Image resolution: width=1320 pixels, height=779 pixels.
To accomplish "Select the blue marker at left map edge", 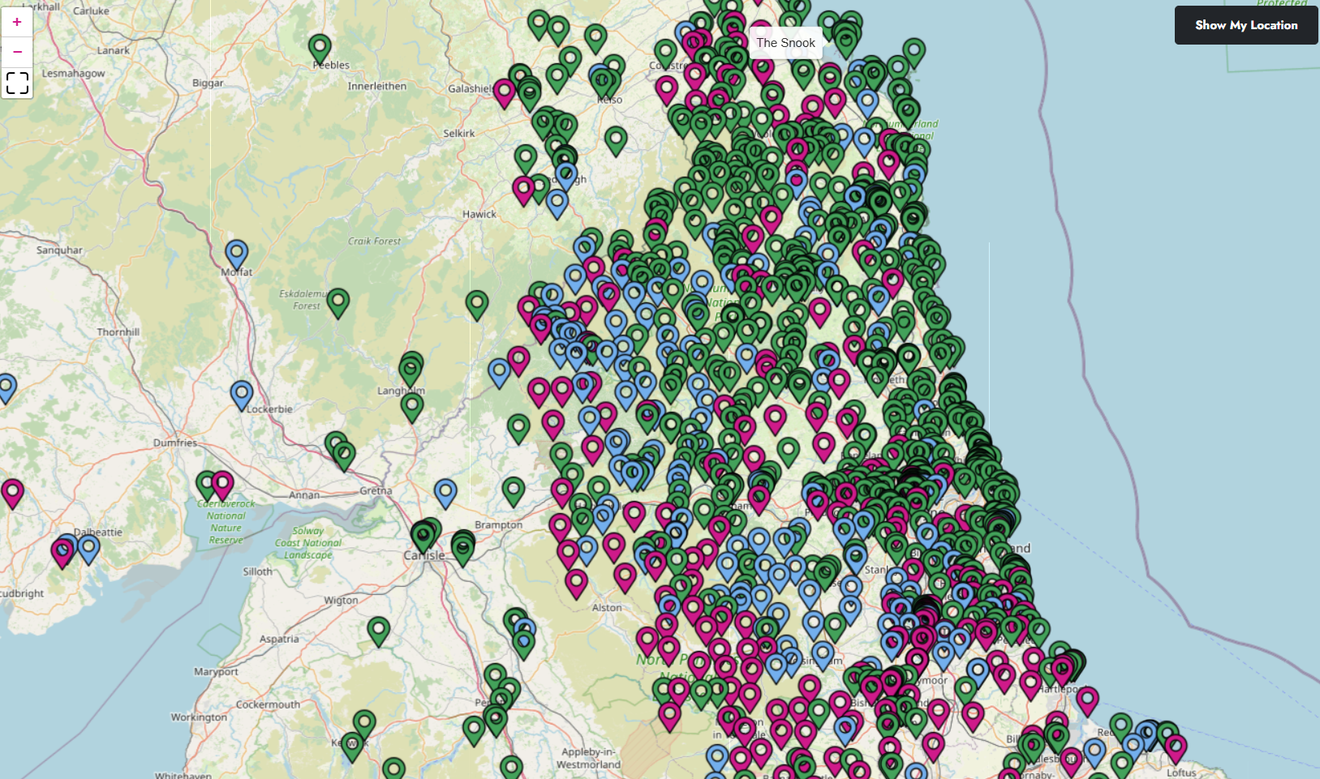I will (x=6, y=387).
